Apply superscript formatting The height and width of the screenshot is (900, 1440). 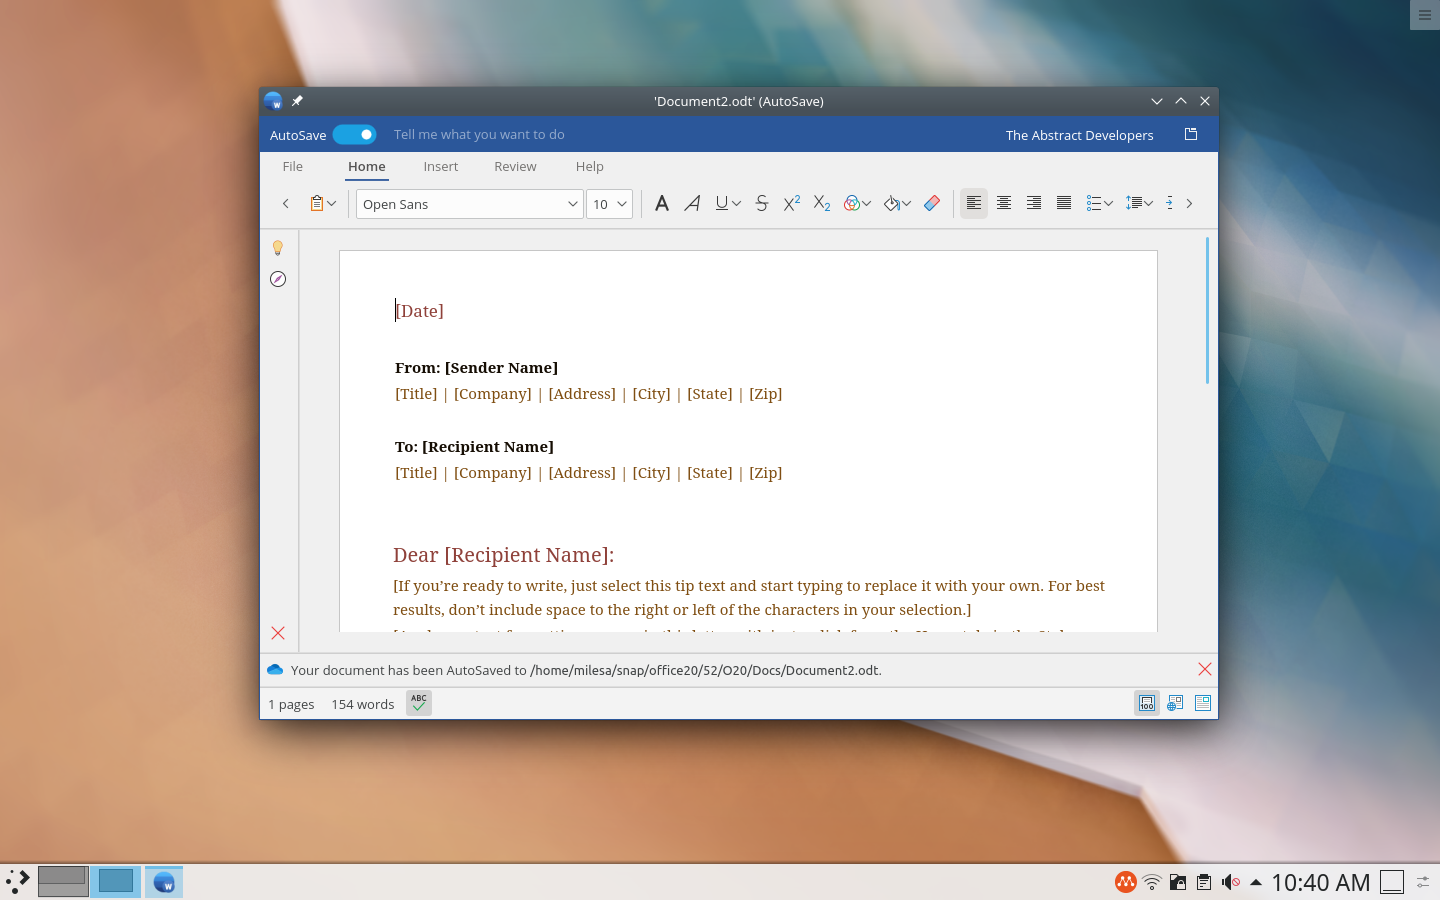click(792, 203)
